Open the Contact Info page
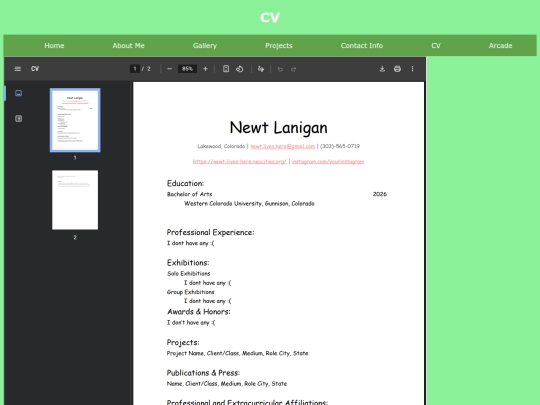Screen dimensions: 540x405 click(x=362, y=45)
